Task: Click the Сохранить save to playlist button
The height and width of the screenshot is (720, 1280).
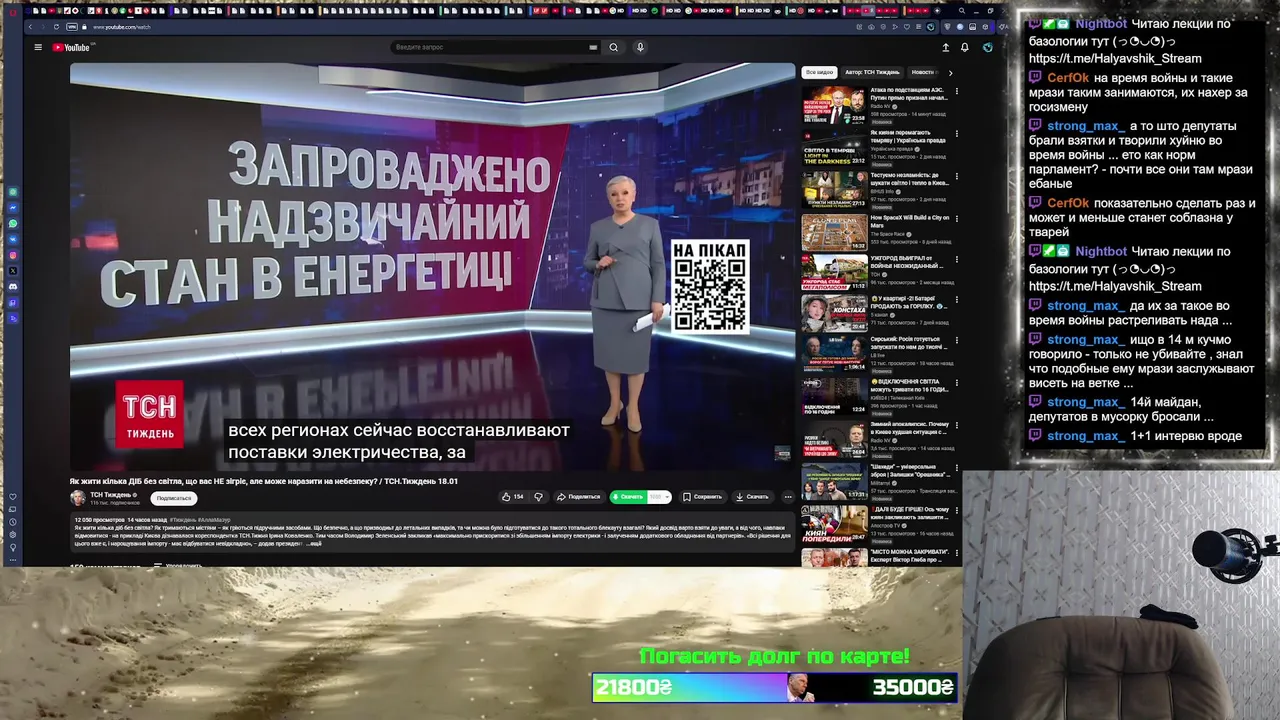Action: coord(702,497)
